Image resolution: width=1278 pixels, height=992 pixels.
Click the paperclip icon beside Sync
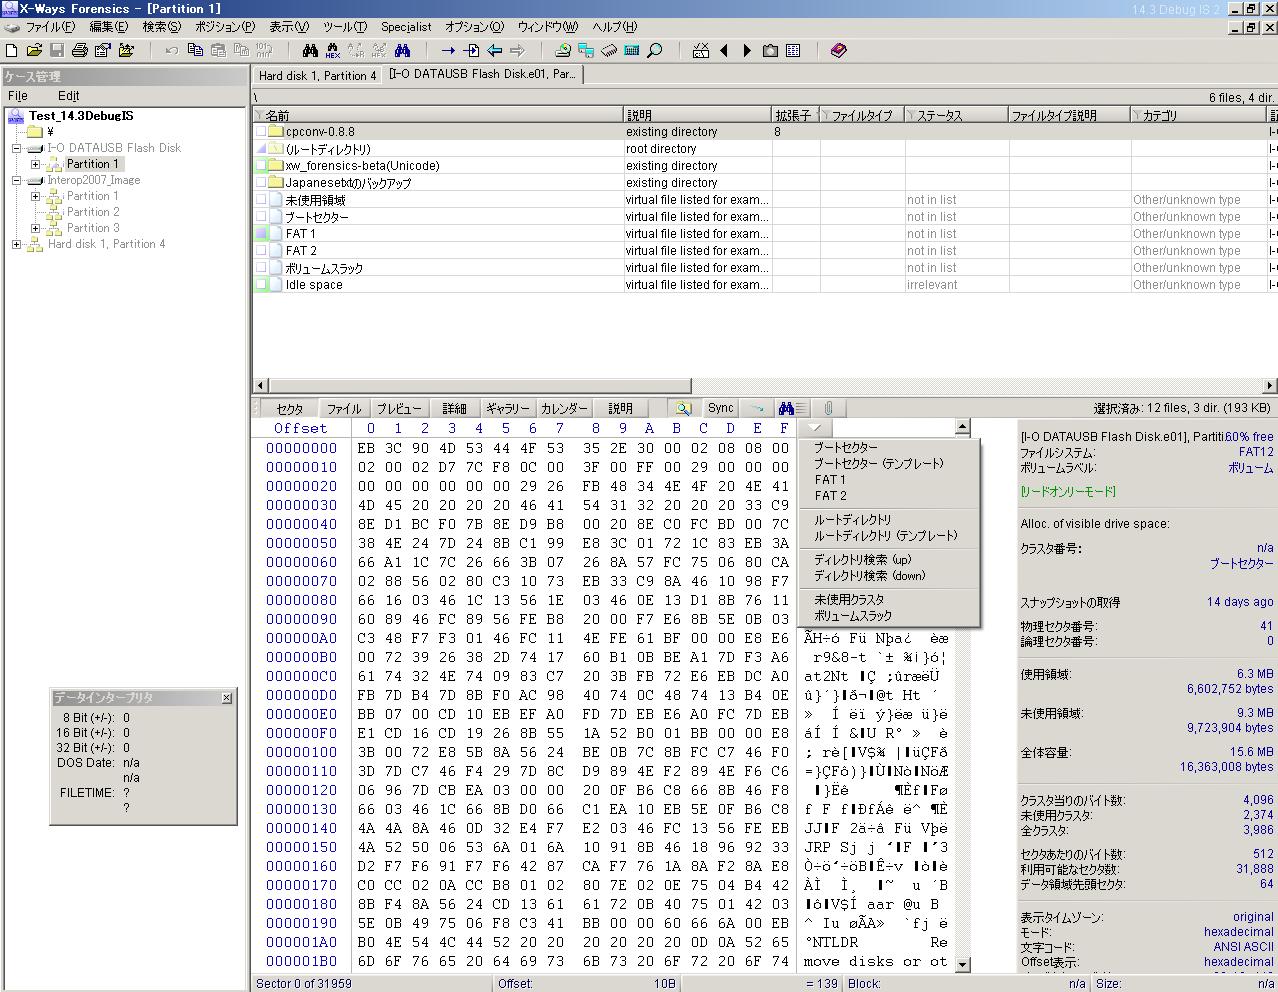[828, 408]
